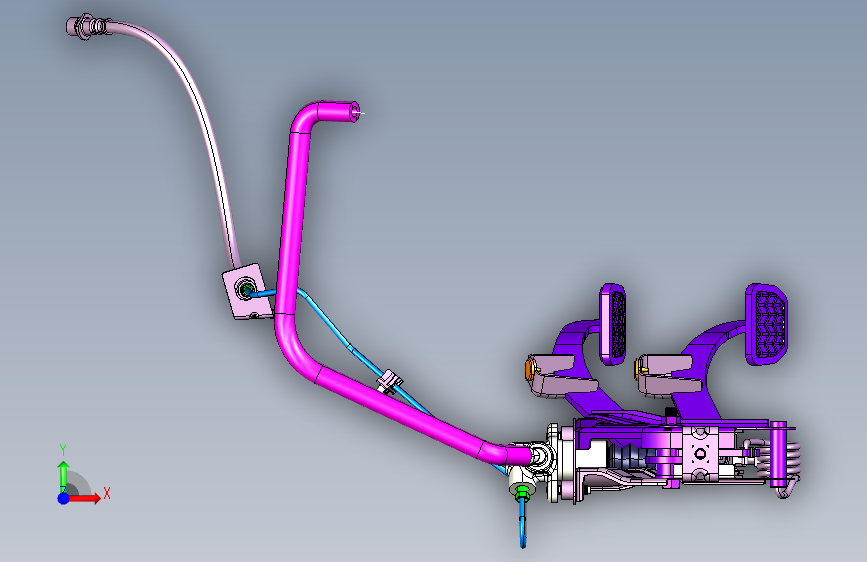Select the square mounting bracket block

[x=248, y=291]
